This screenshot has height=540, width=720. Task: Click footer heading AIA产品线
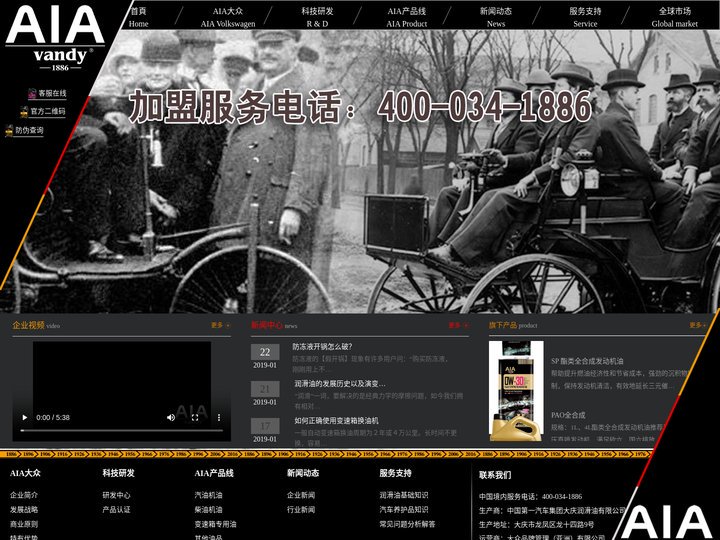click(214, 473)
